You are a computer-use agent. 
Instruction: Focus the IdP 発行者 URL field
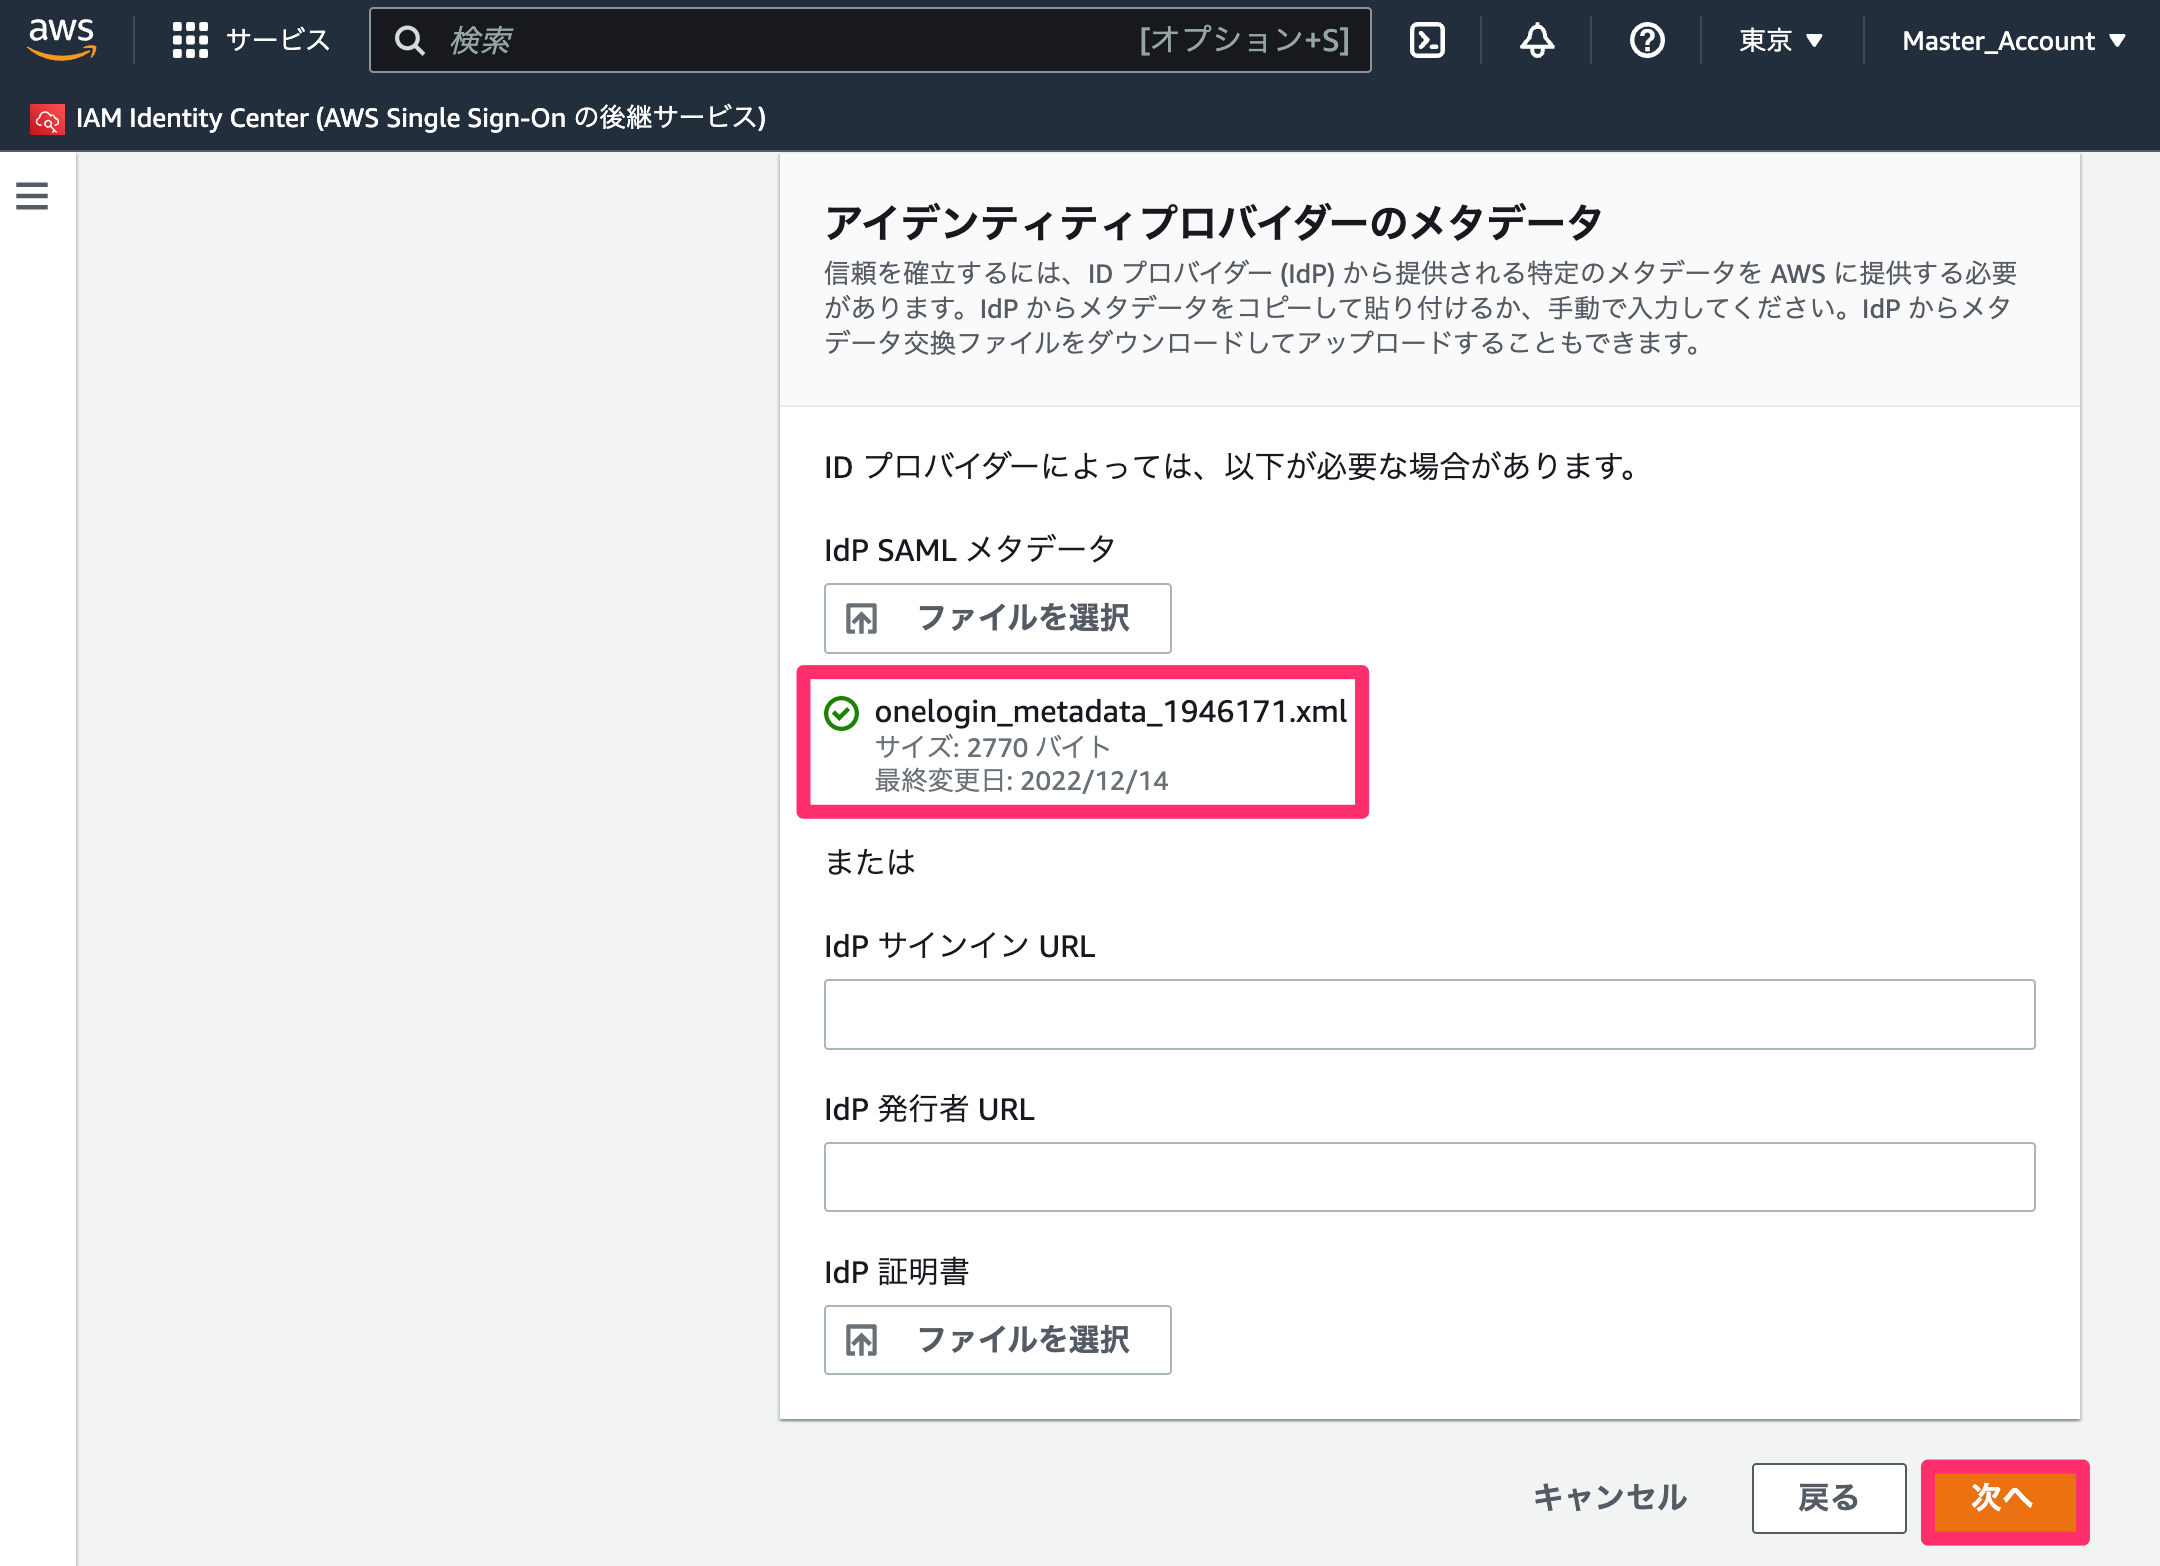[x=1429, y=1177]
